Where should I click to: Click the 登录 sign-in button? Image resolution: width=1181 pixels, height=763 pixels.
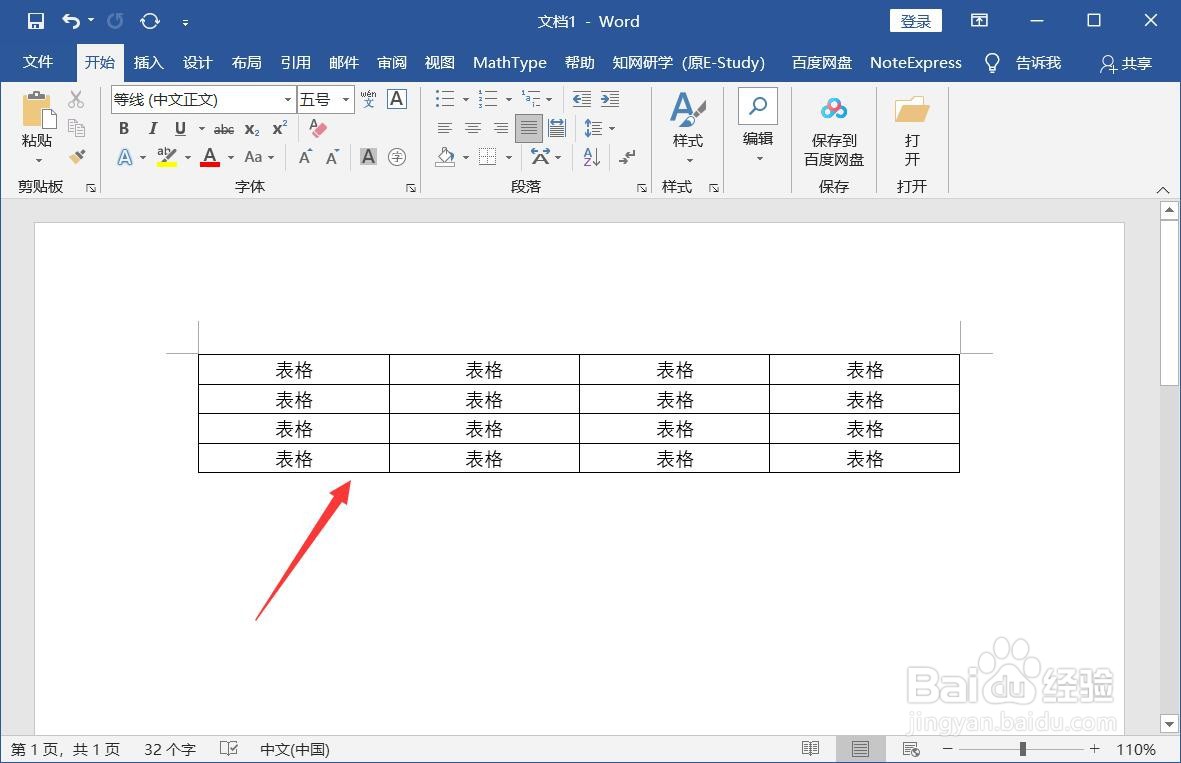point(916,21)
